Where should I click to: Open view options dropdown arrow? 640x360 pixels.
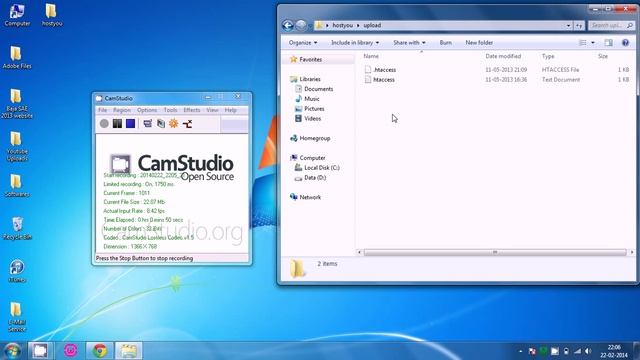pos(593,42)
